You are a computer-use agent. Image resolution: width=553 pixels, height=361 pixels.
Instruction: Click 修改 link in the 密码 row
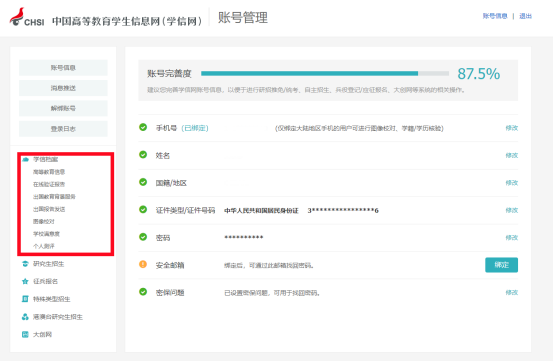pyautogui.click(x=512, y=238)
